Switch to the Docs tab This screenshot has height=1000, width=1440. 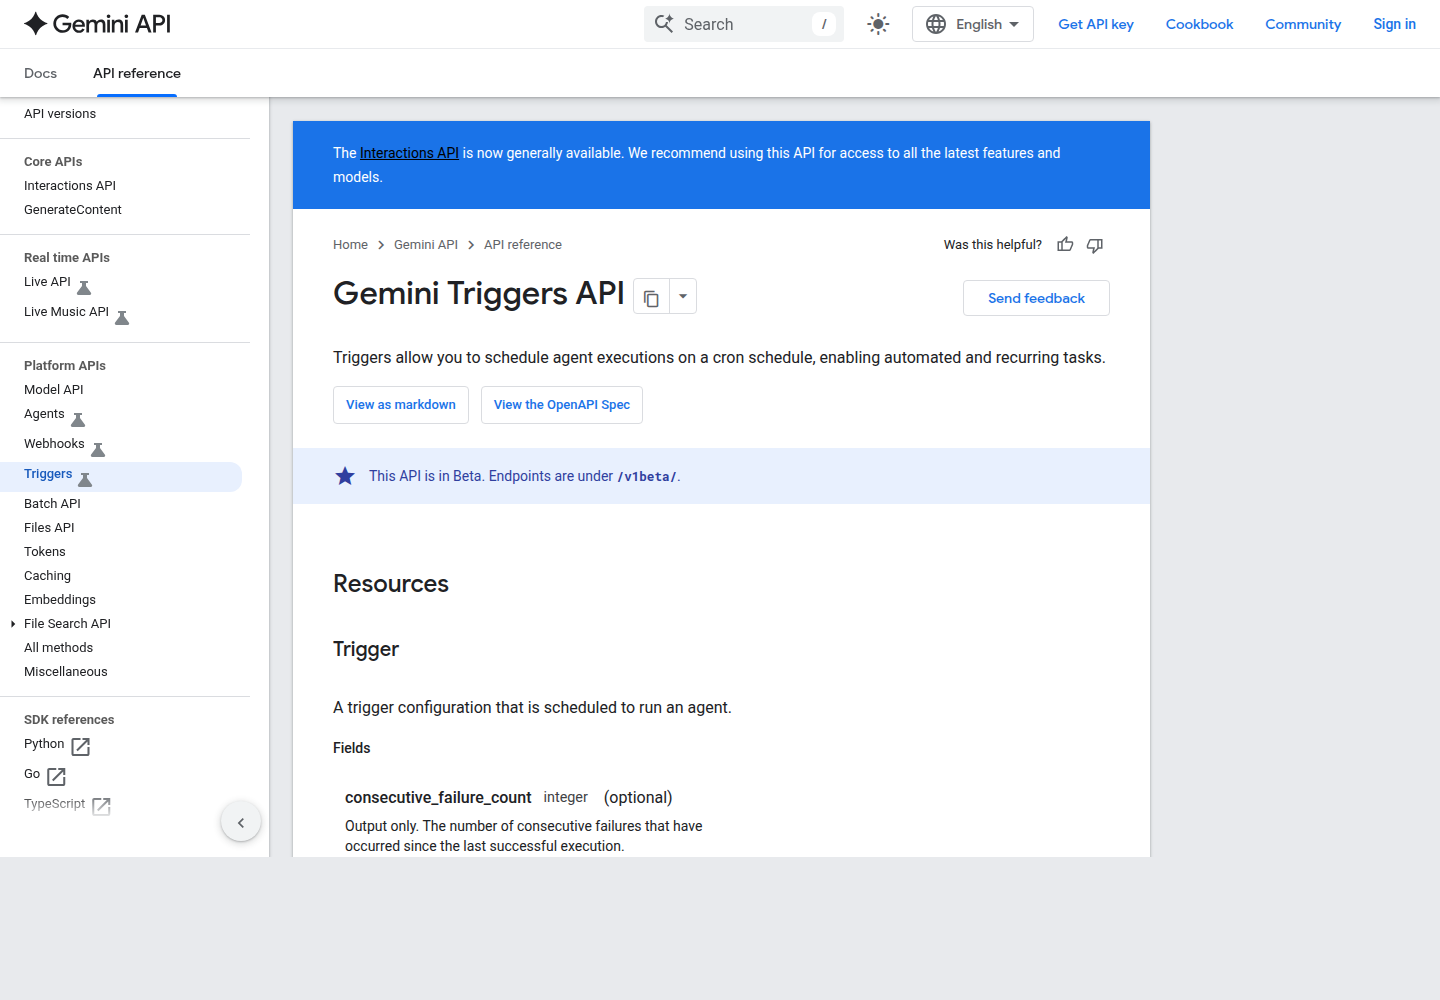pos(40,73)
